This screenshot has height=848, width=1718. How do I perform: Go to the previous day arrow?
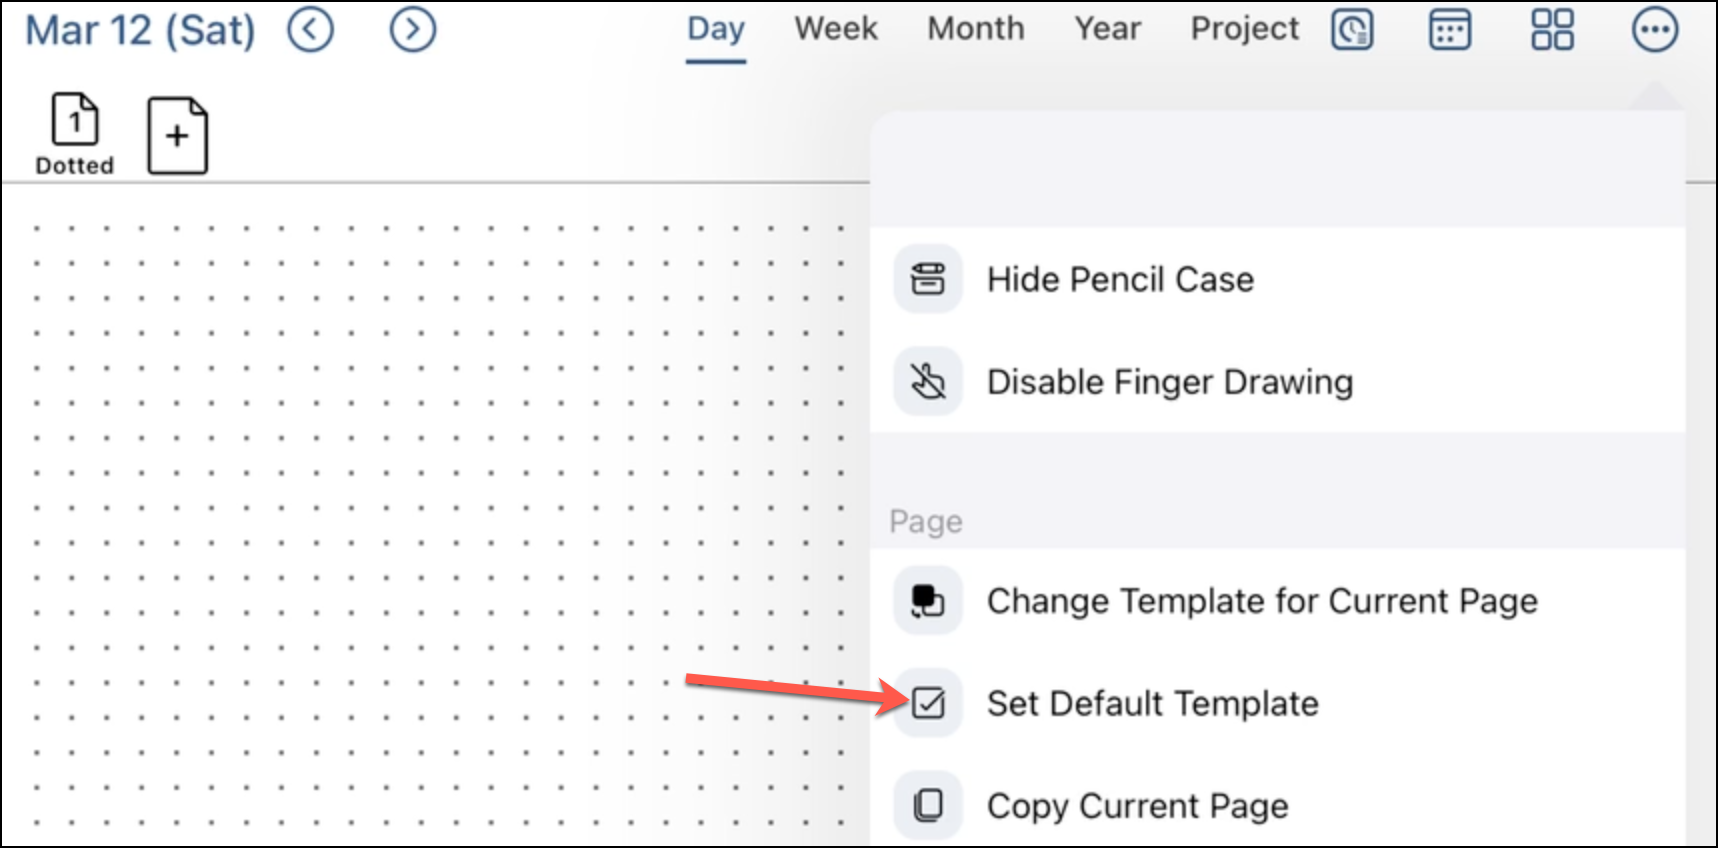(310, 30)
